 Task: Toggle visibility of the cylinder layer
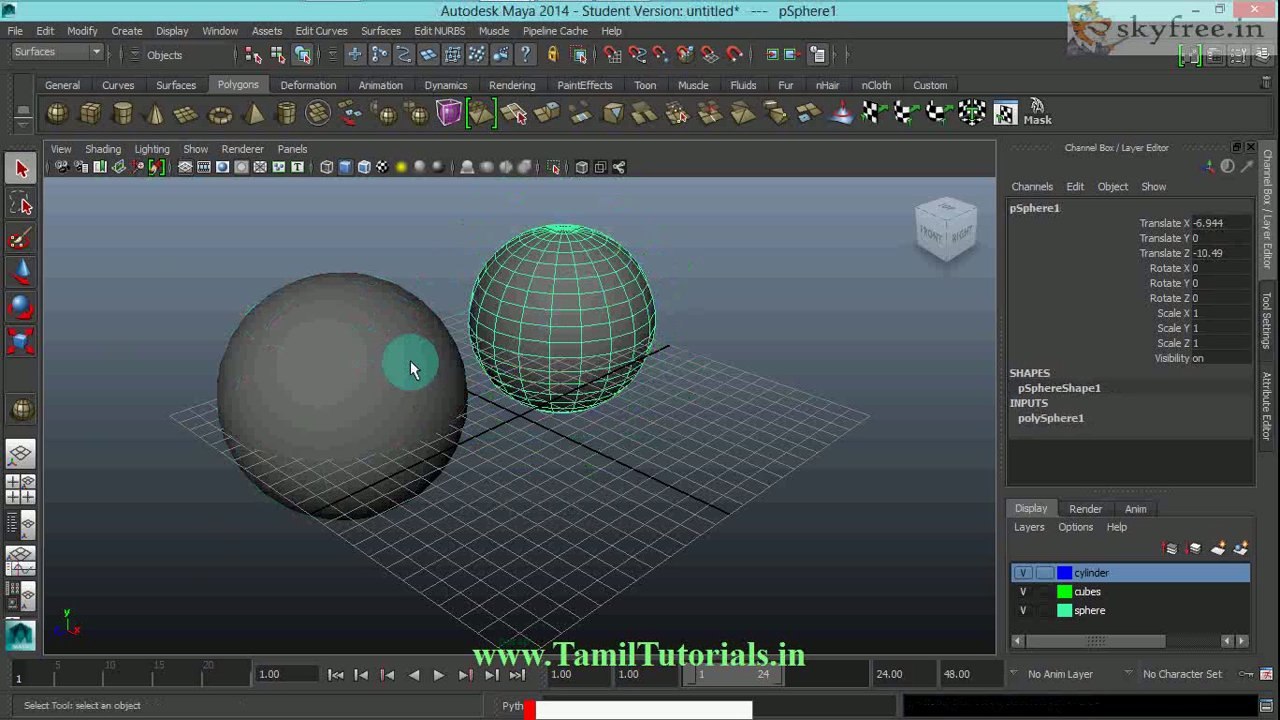[x=1023, y=573]
